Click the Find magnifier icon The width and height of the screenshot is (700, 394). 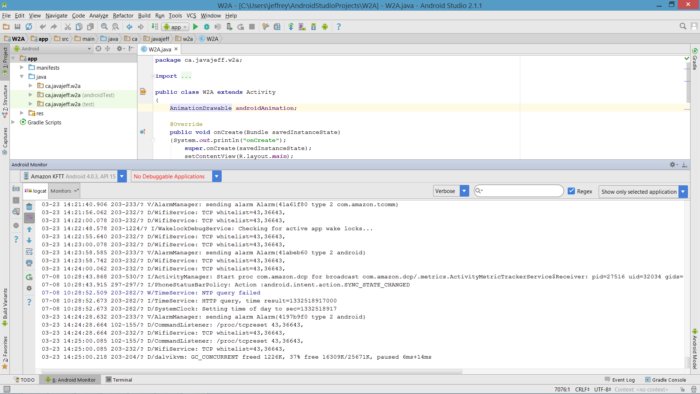(x=104, y=27)
